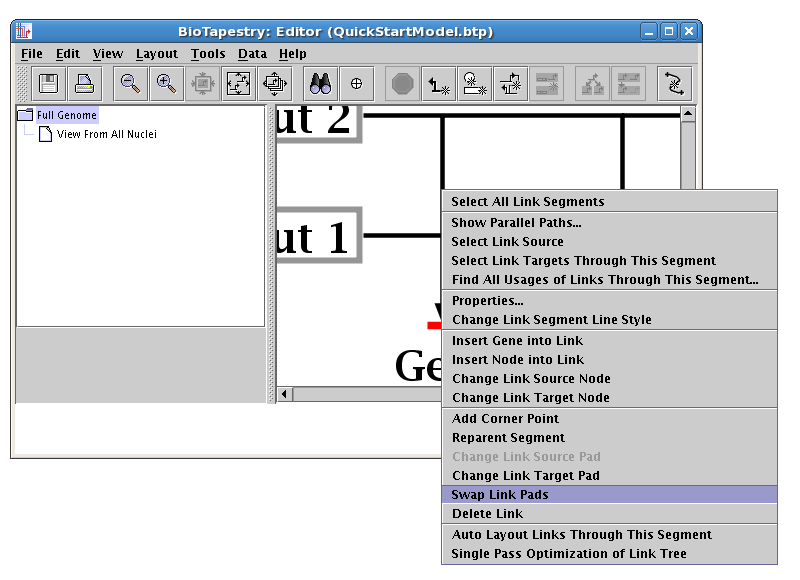The height and width of the screenshot is (580, 800).
Task: Select View From All Nuclei tree item
Action: (x=106, y=134)
